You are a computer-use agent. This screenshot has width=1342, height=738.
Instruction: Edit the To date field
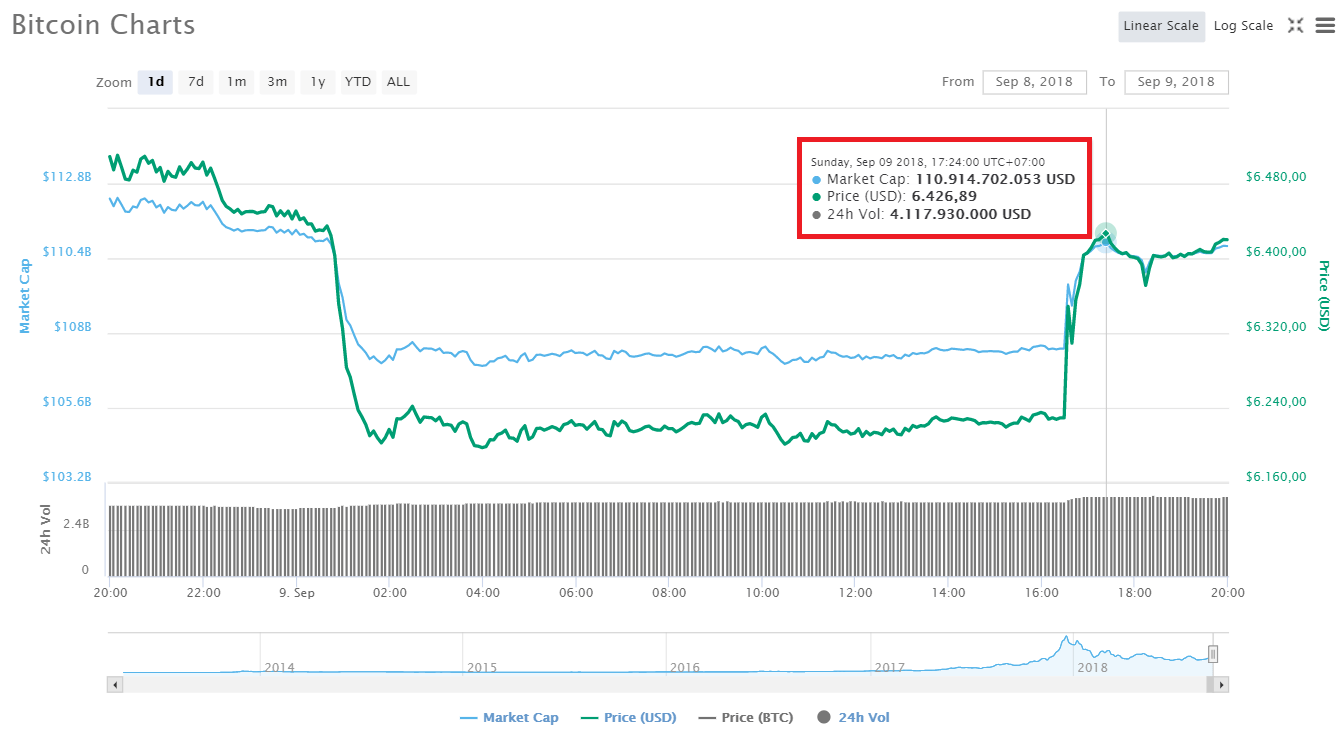(x=1176, y=82)
